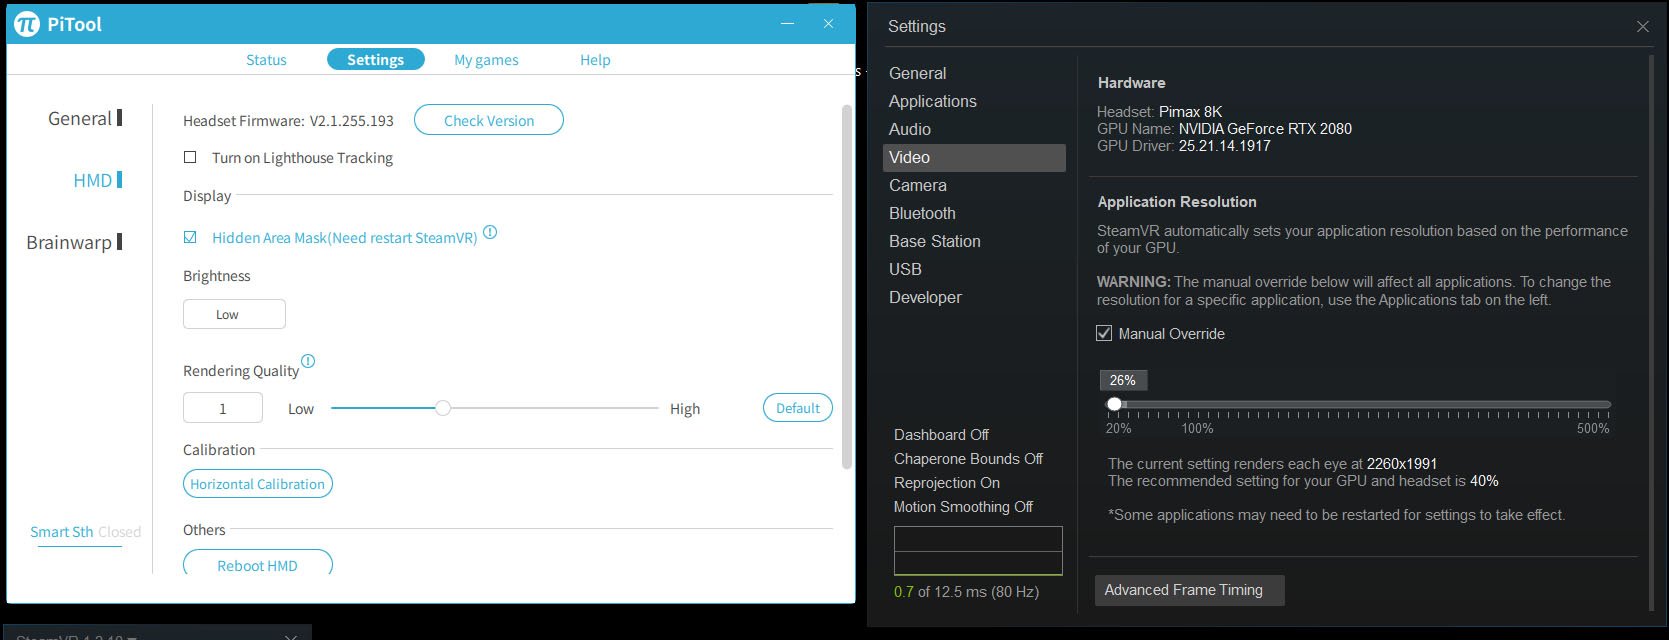Click the frame timing graph in SteamVR

(x=978, y=551)
